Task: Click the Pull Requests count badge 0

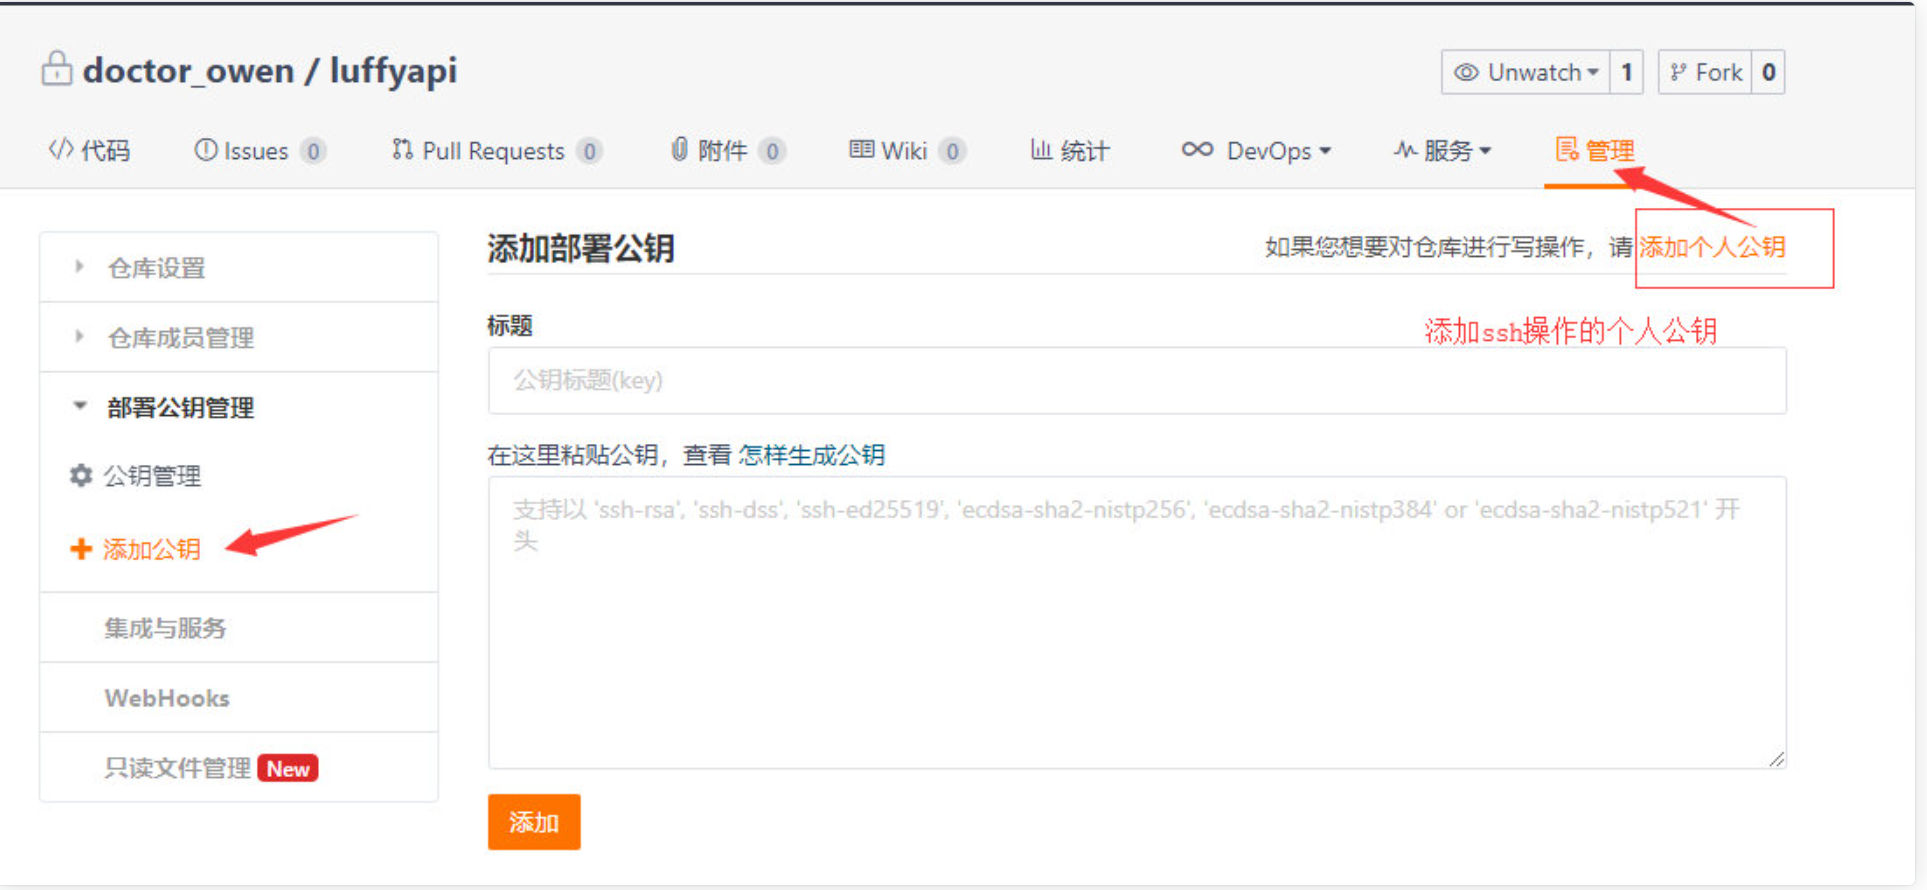Action: coord(590,150)
